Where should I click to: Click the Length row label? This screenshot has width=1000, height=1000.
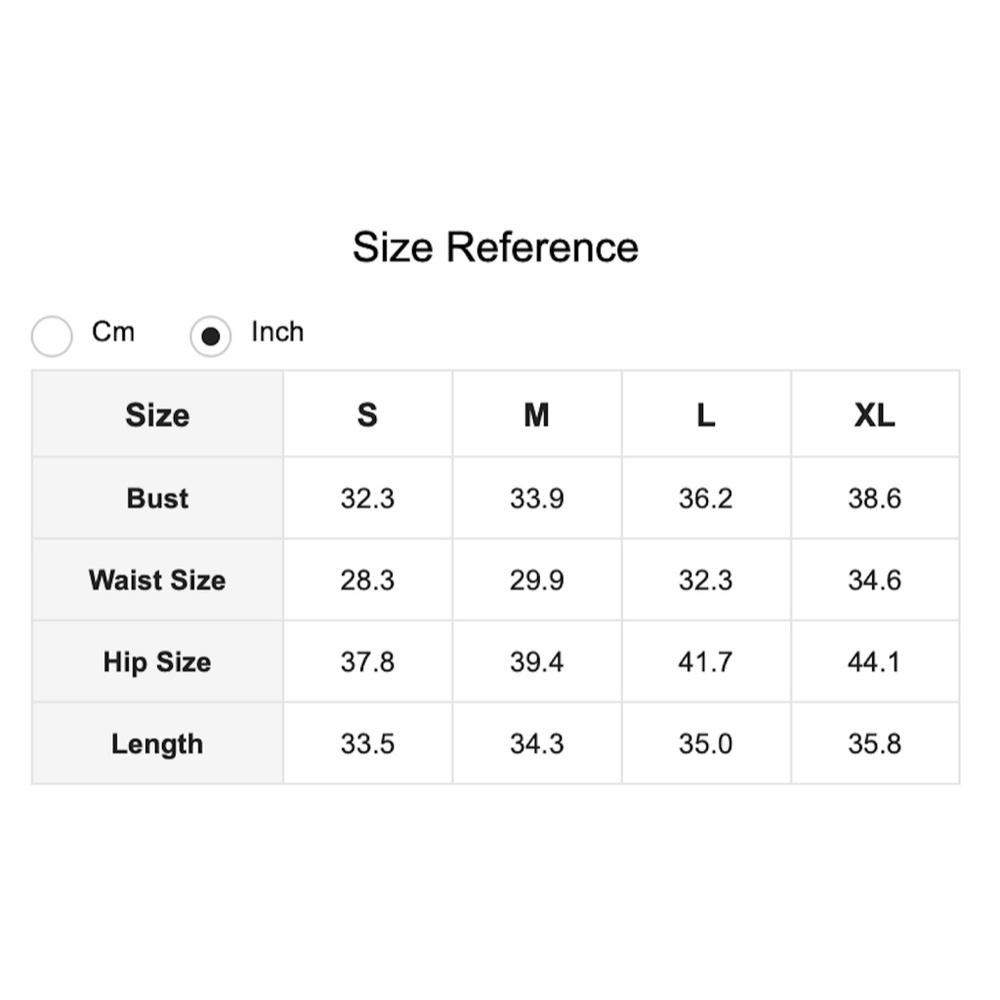click(x=157, y=744)
